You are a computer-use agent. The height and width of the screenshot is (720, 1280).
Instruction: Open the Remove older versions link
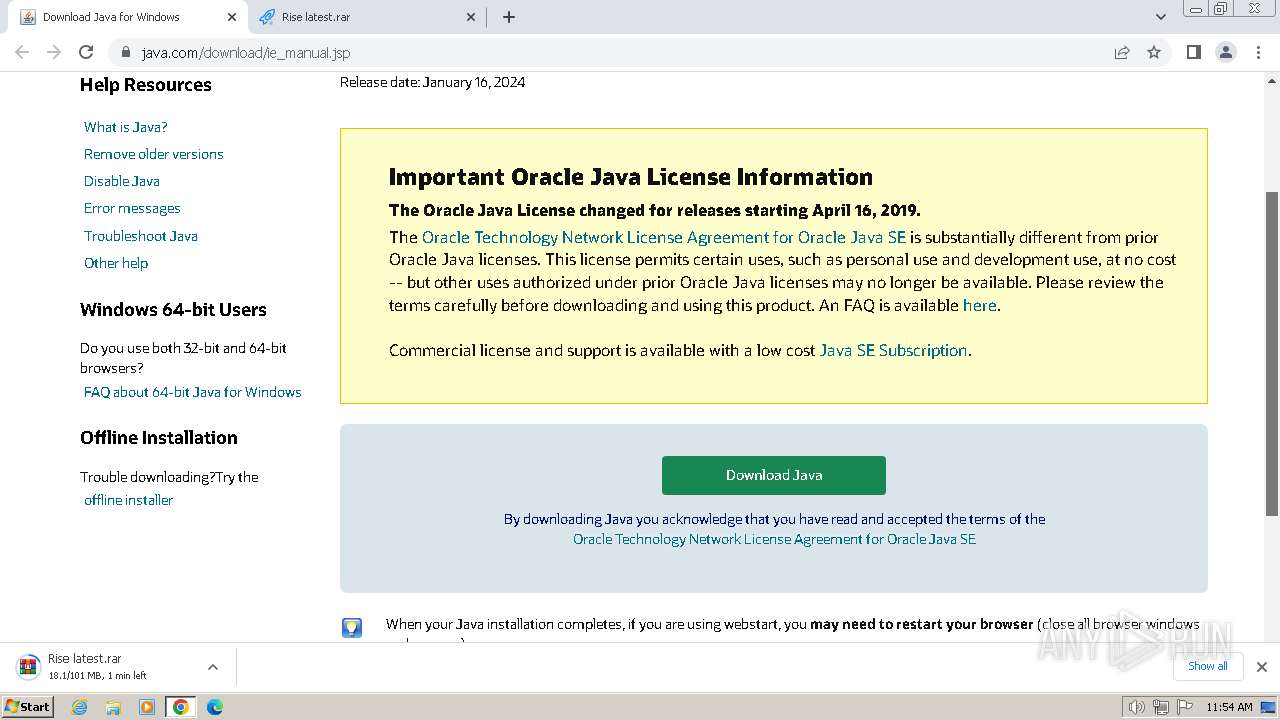coord(154,154)
